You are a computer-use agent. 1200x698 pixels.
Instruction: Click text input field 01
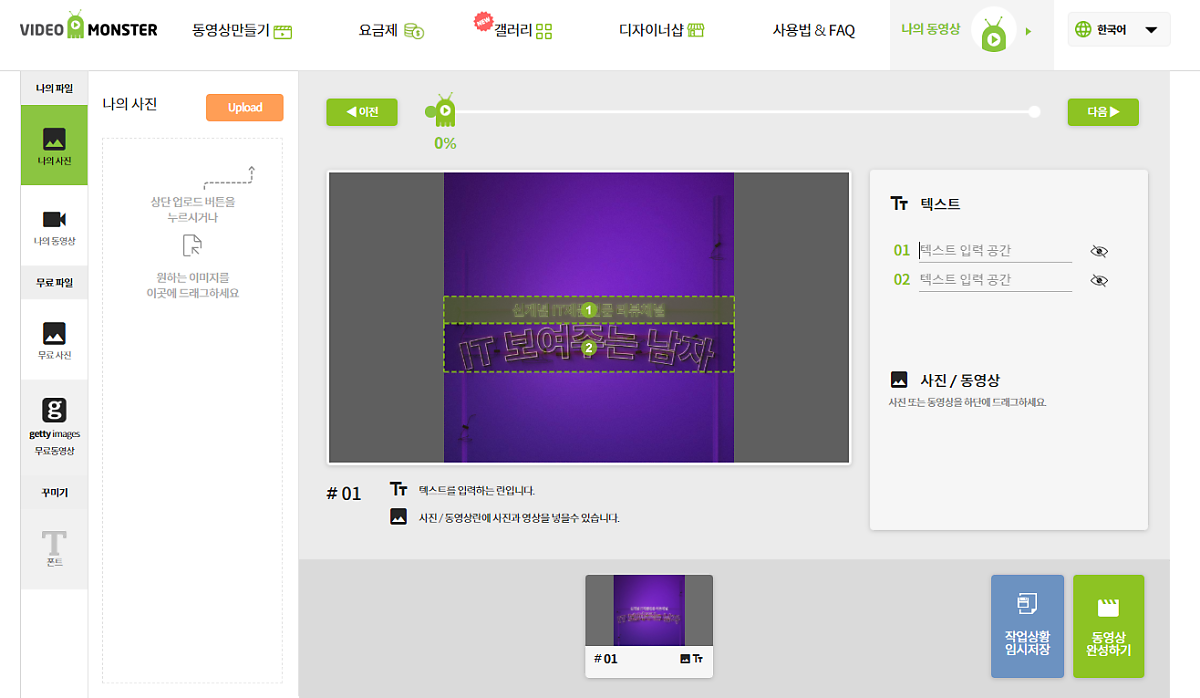click(995, 251)
